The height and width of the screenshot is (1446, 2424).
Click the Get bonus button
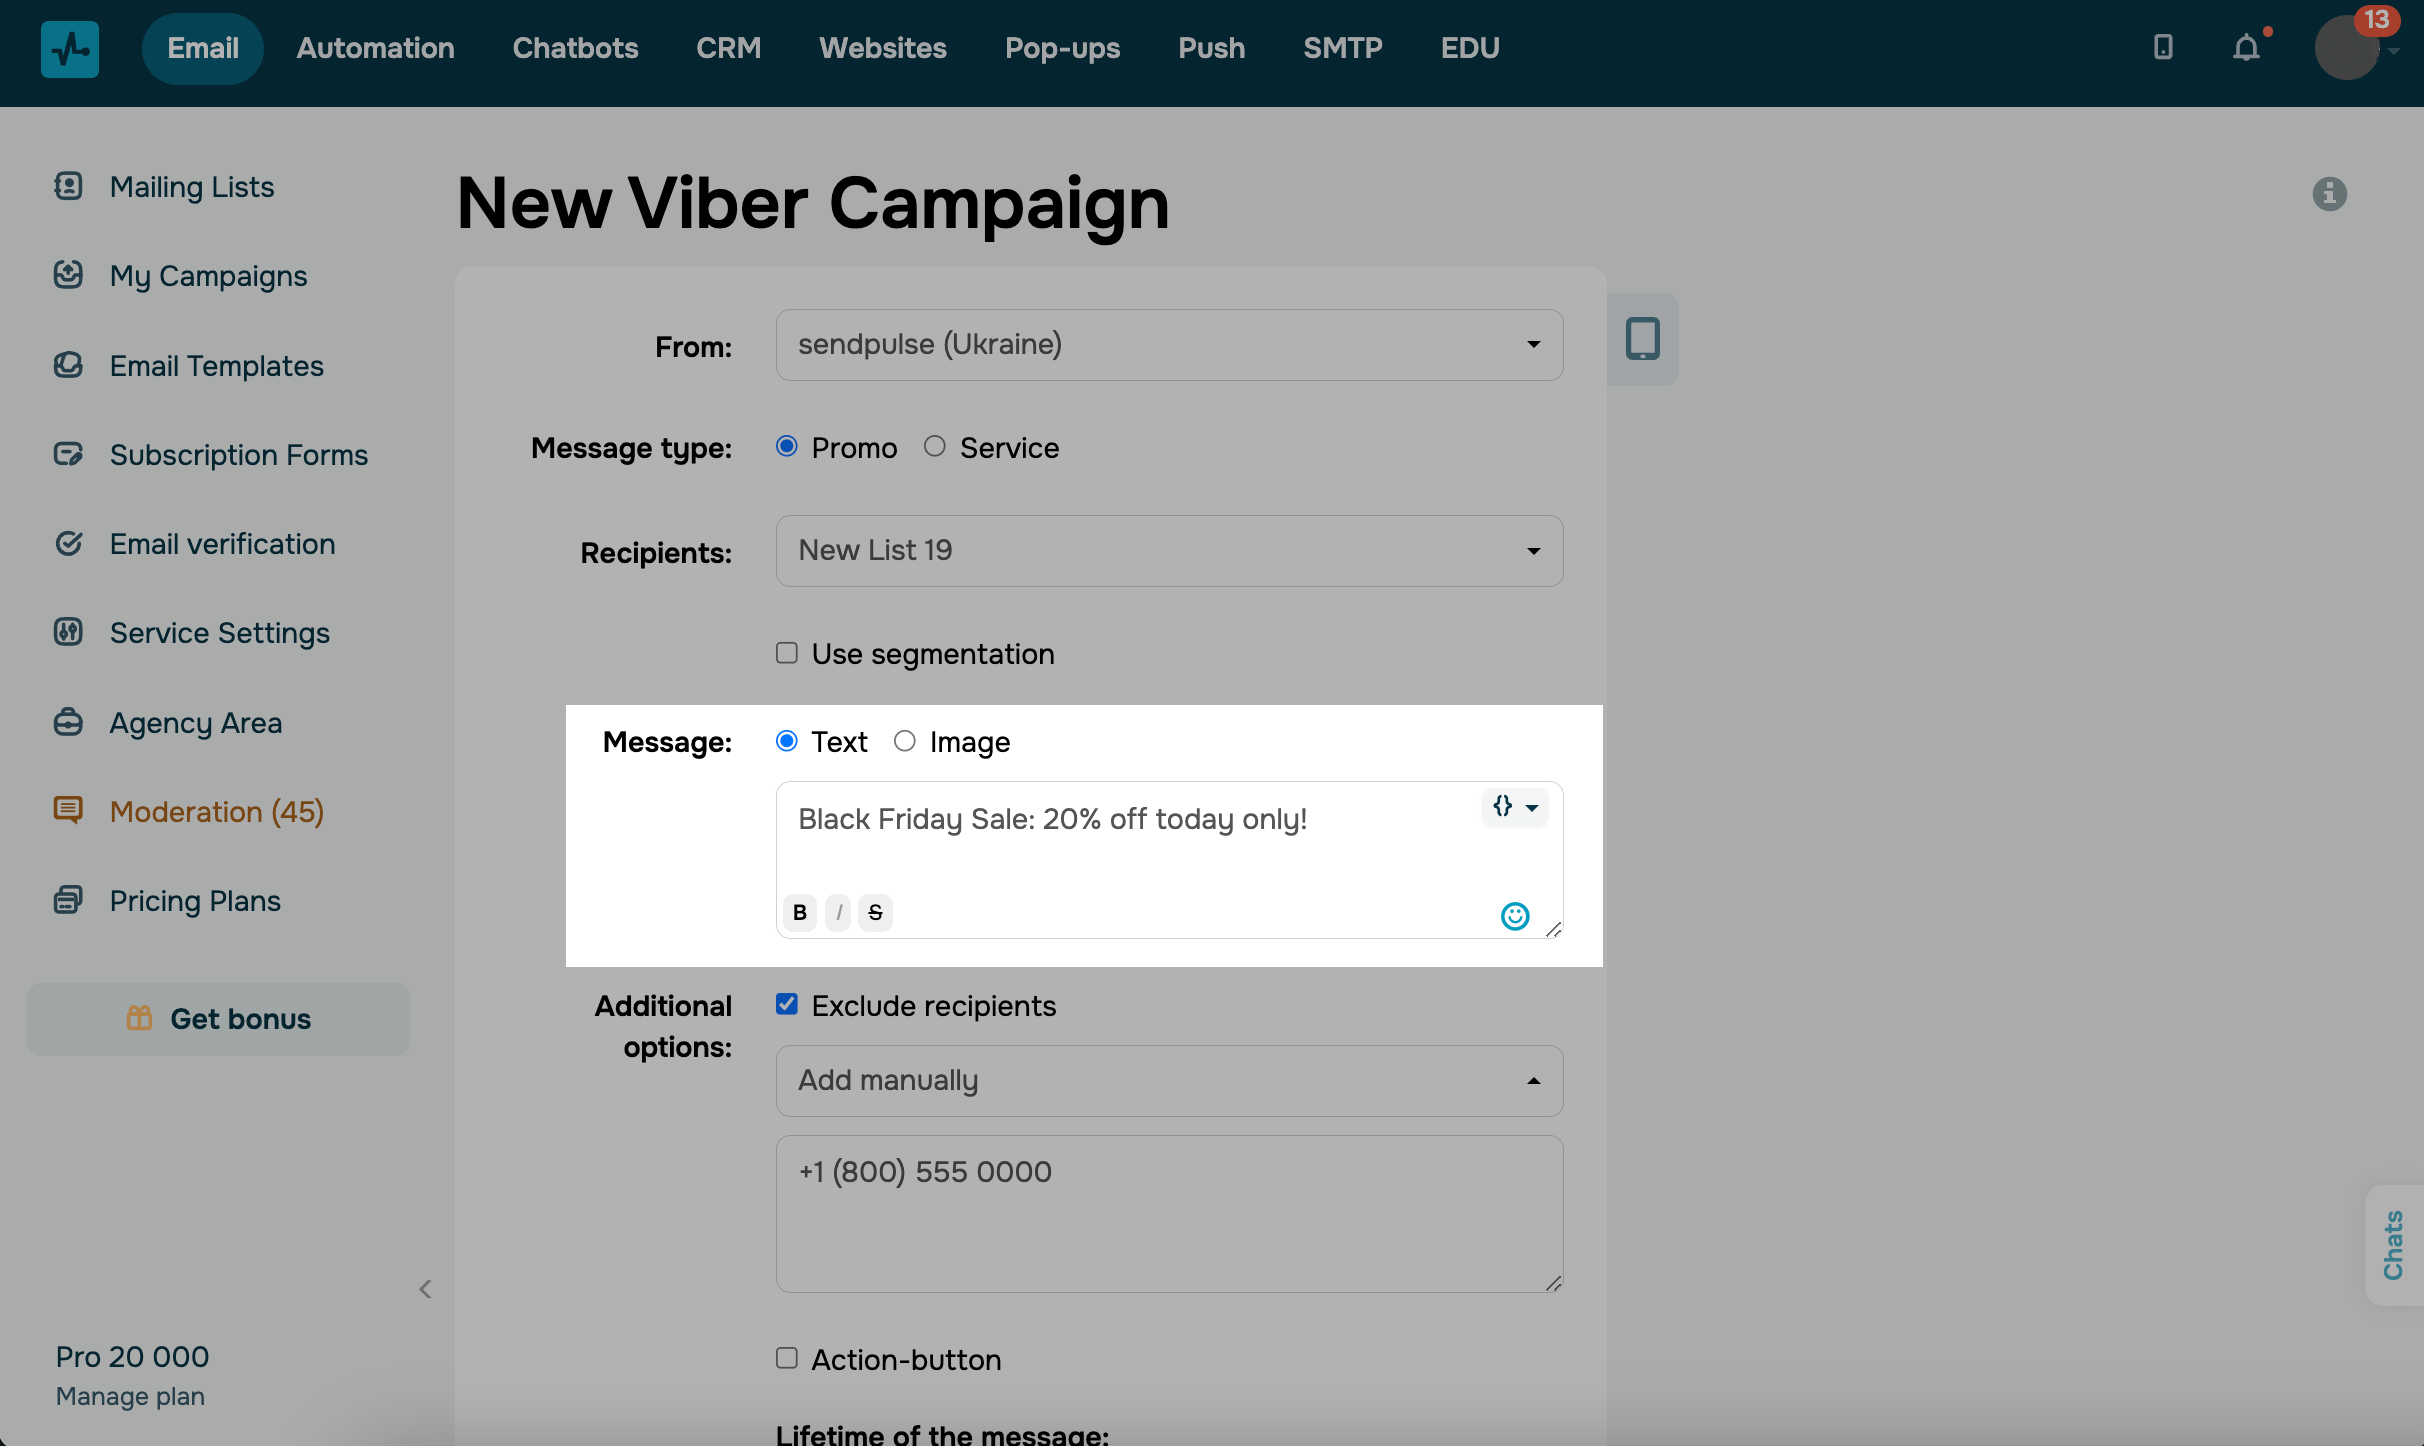tap(218, 1019)
